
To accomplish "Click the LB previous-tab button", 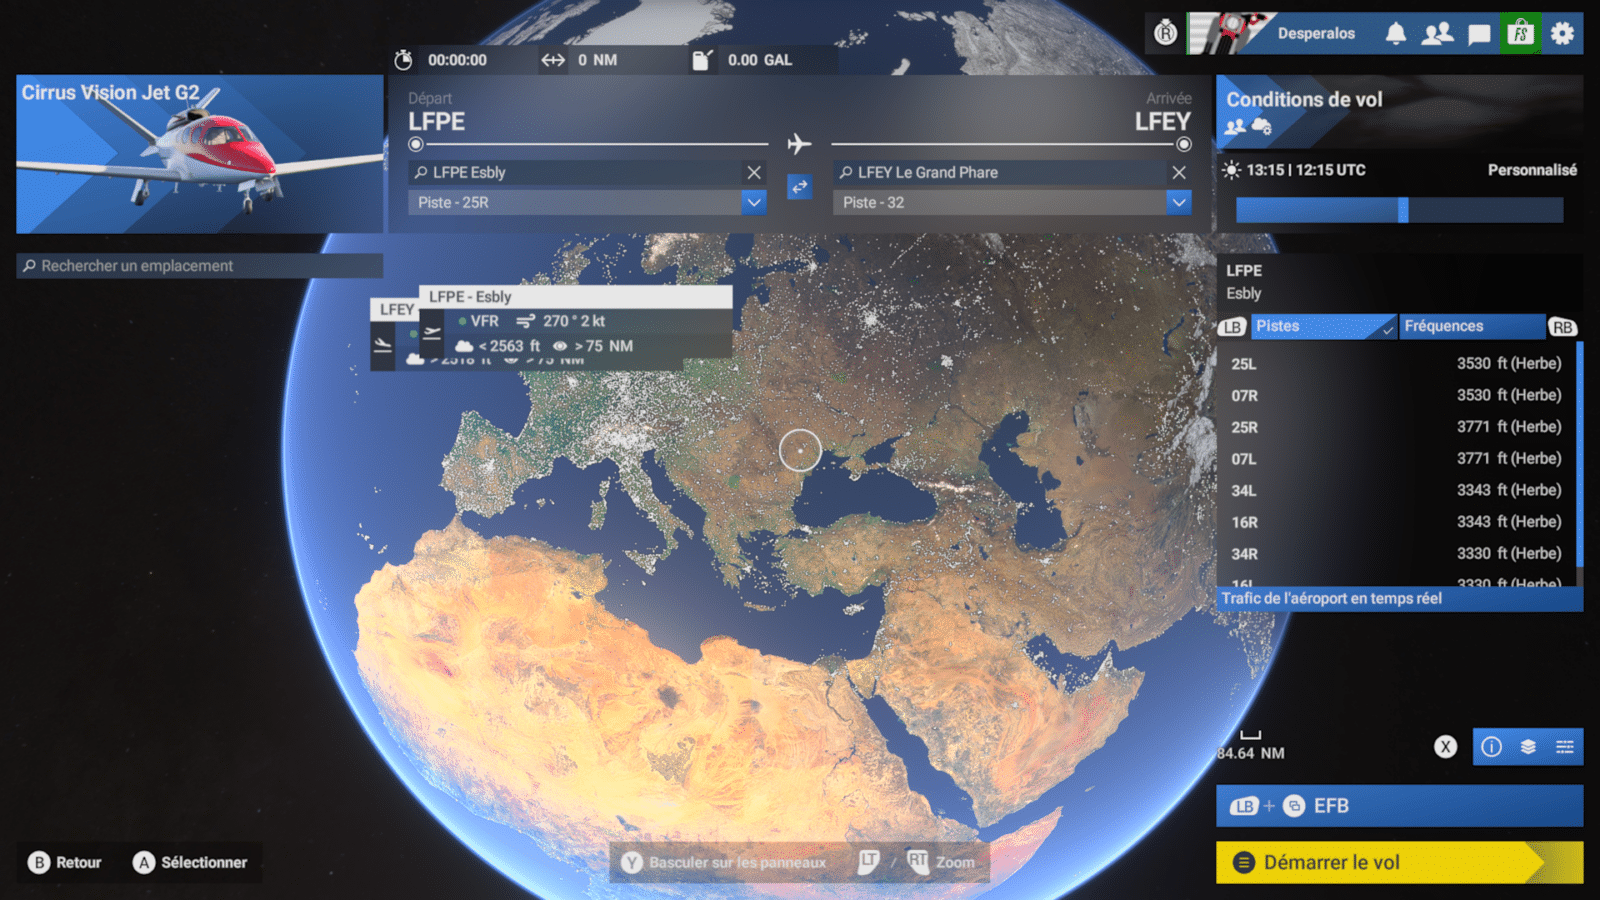I will 1232,327.
